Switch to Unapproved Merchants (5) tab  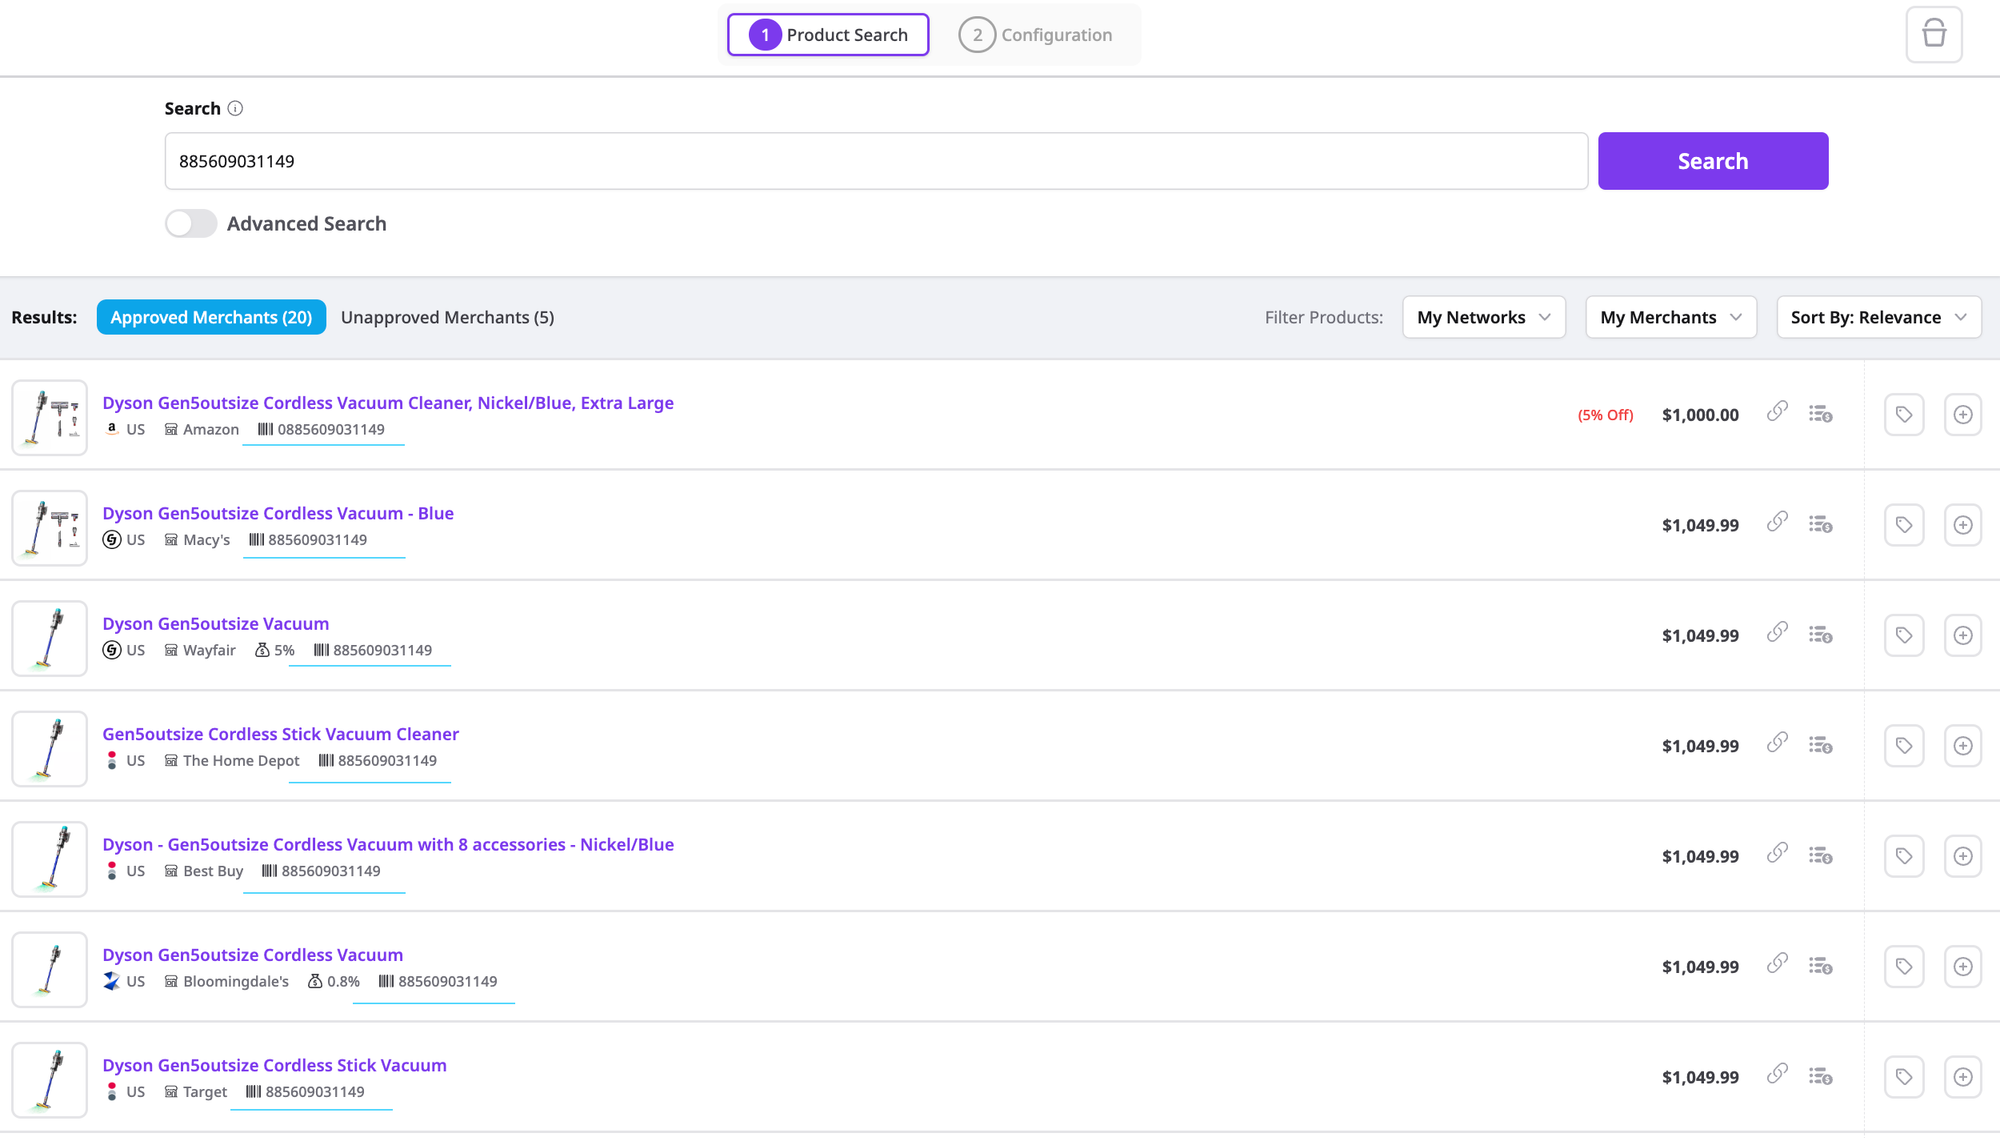click(447, 317)
